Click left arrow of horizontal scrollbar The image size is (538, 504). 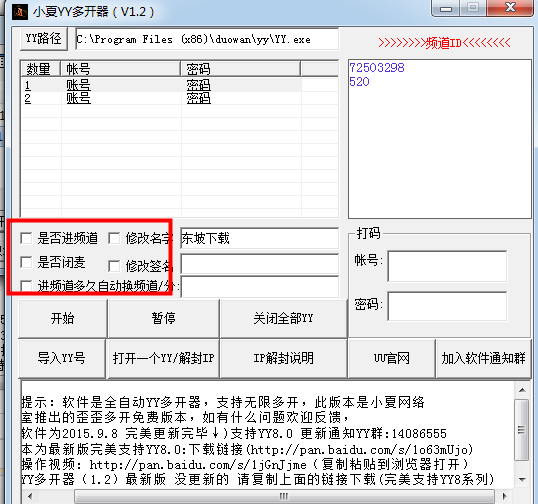click(30, 496)
